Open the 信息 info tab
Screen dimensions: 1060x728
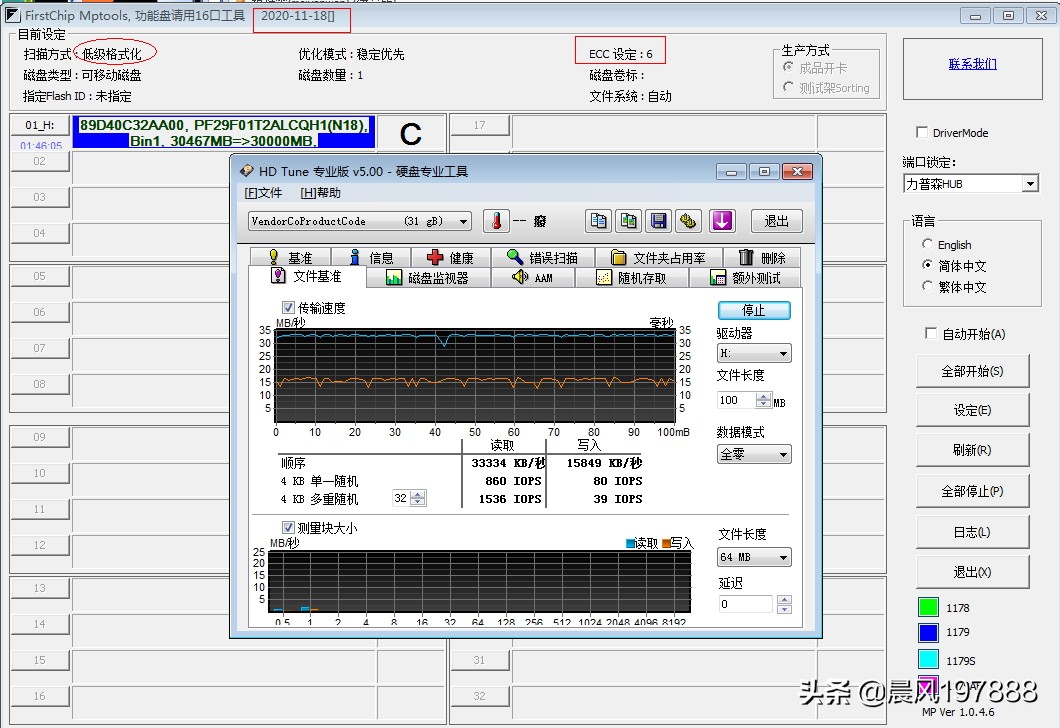coord(371,258)
